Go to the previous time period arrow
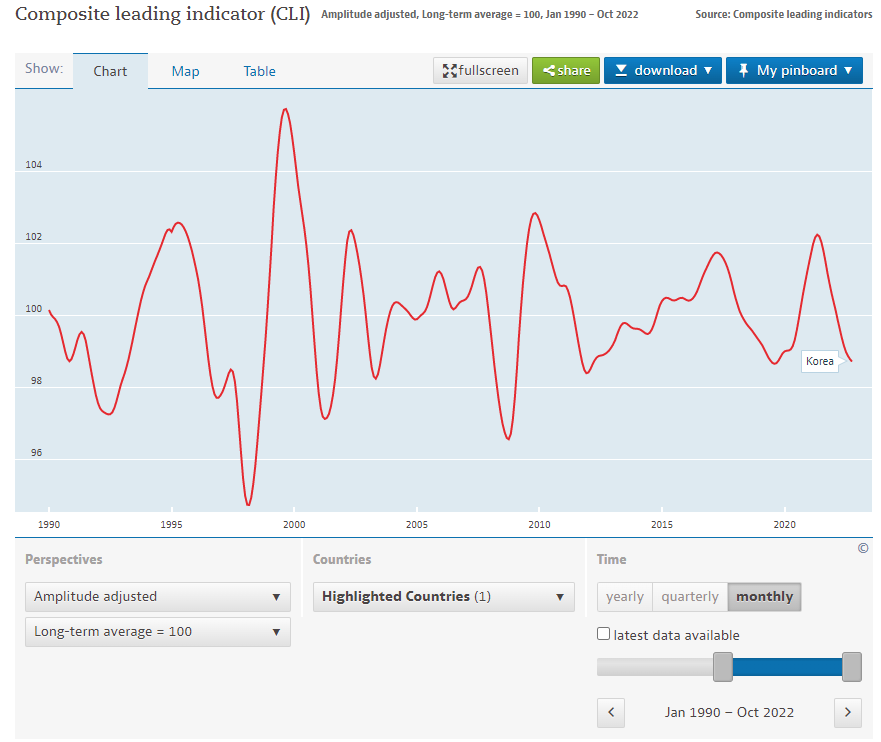881x742 pixels. point(610,712)
